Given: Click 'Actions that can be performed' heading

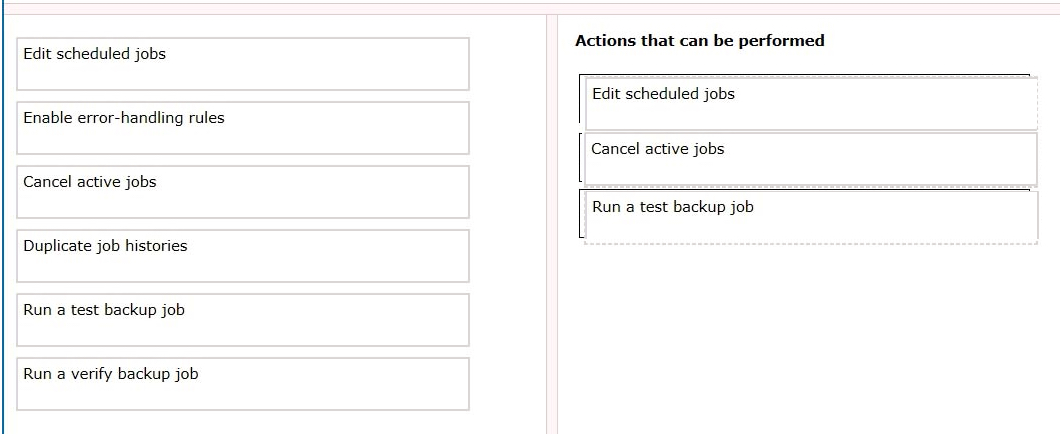Looking at the screenshot, I should (700, 41).
